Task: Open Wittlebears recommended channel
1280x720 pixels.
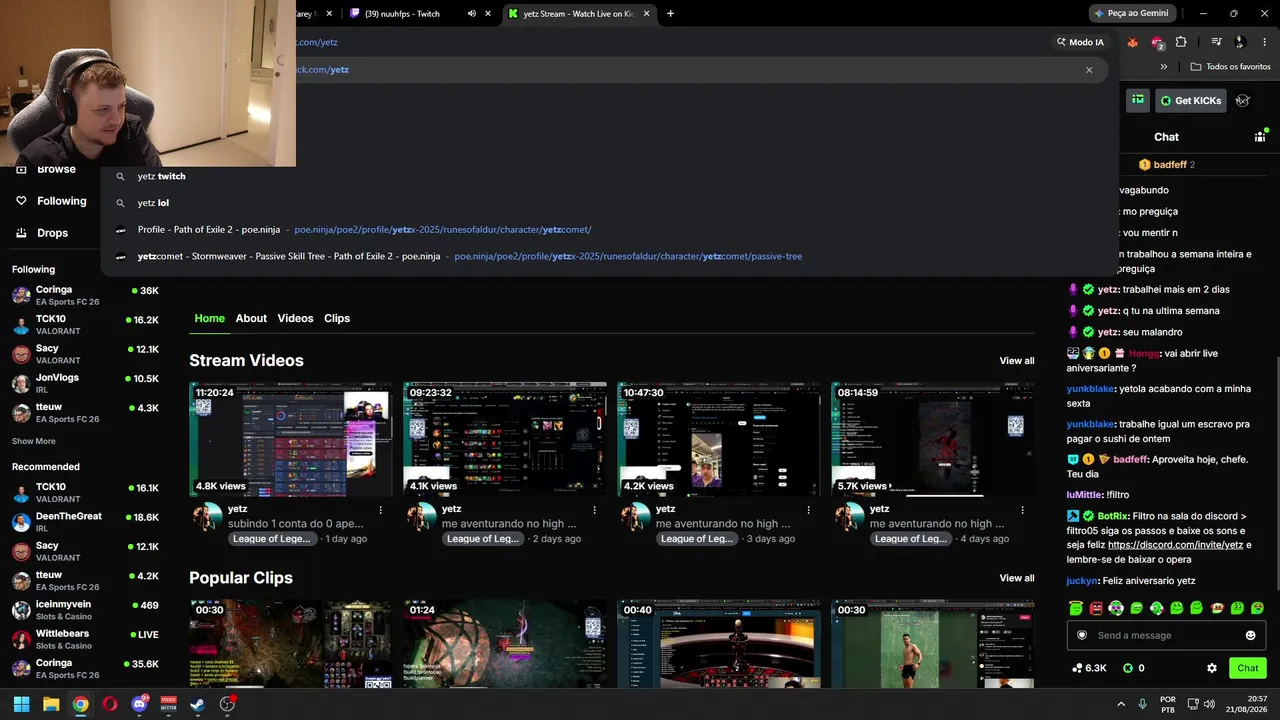Action: coord(86,639)
